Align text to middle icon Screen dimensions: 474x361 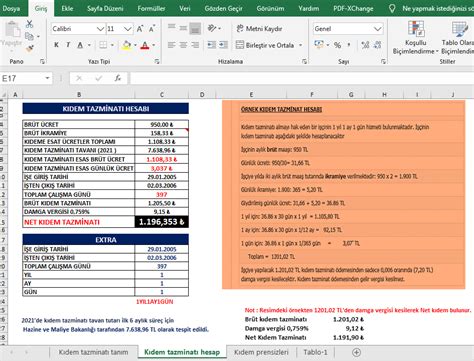(183, 28)
